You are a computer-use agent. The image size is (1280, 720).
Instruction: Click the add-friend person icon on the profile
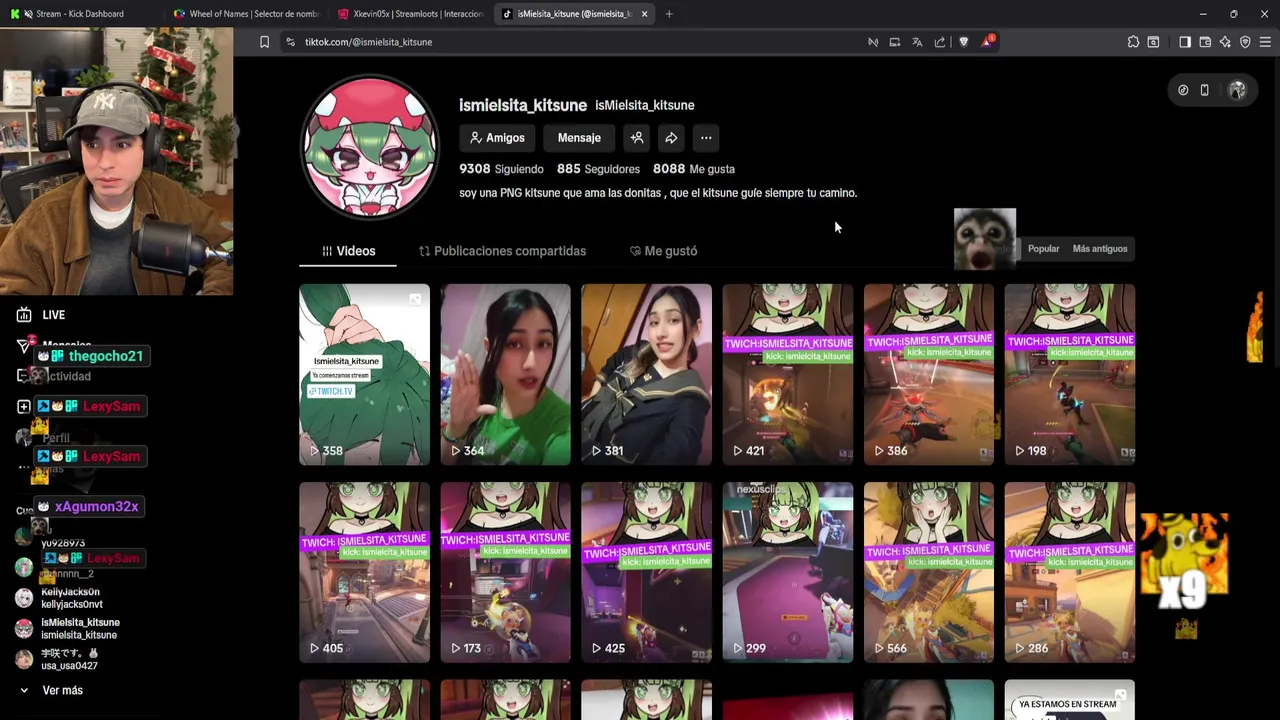[x=637, y=138]
